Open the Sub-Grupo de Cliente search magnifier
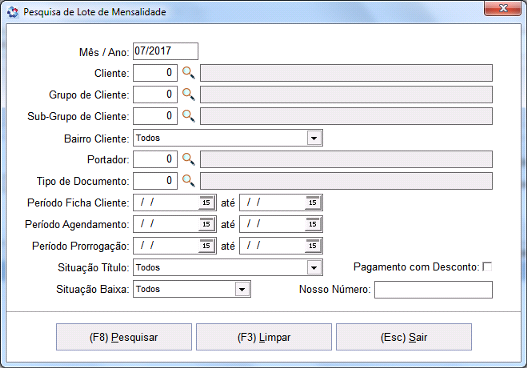527x368 pixels. pyautogui.click(x=188, y=116)
